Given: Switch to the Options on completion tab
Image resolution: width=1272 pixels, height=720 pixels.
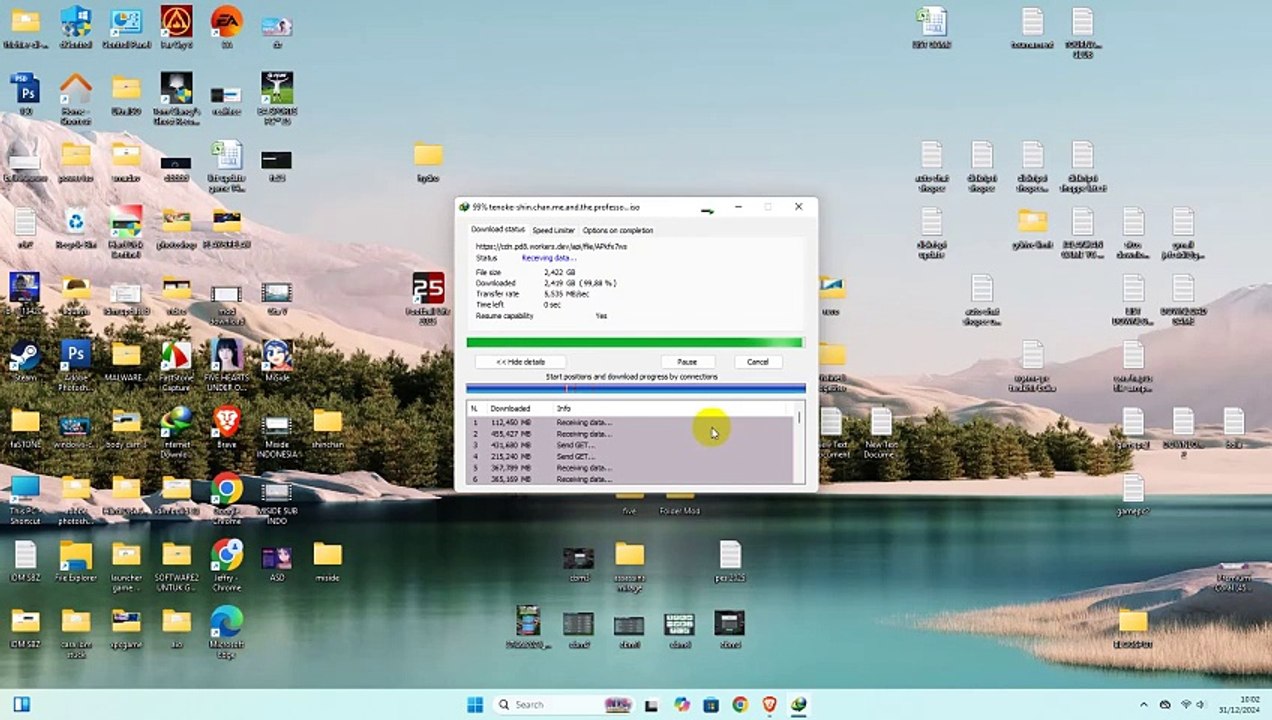Looking at the screenshot, I should tap(618, 230).
